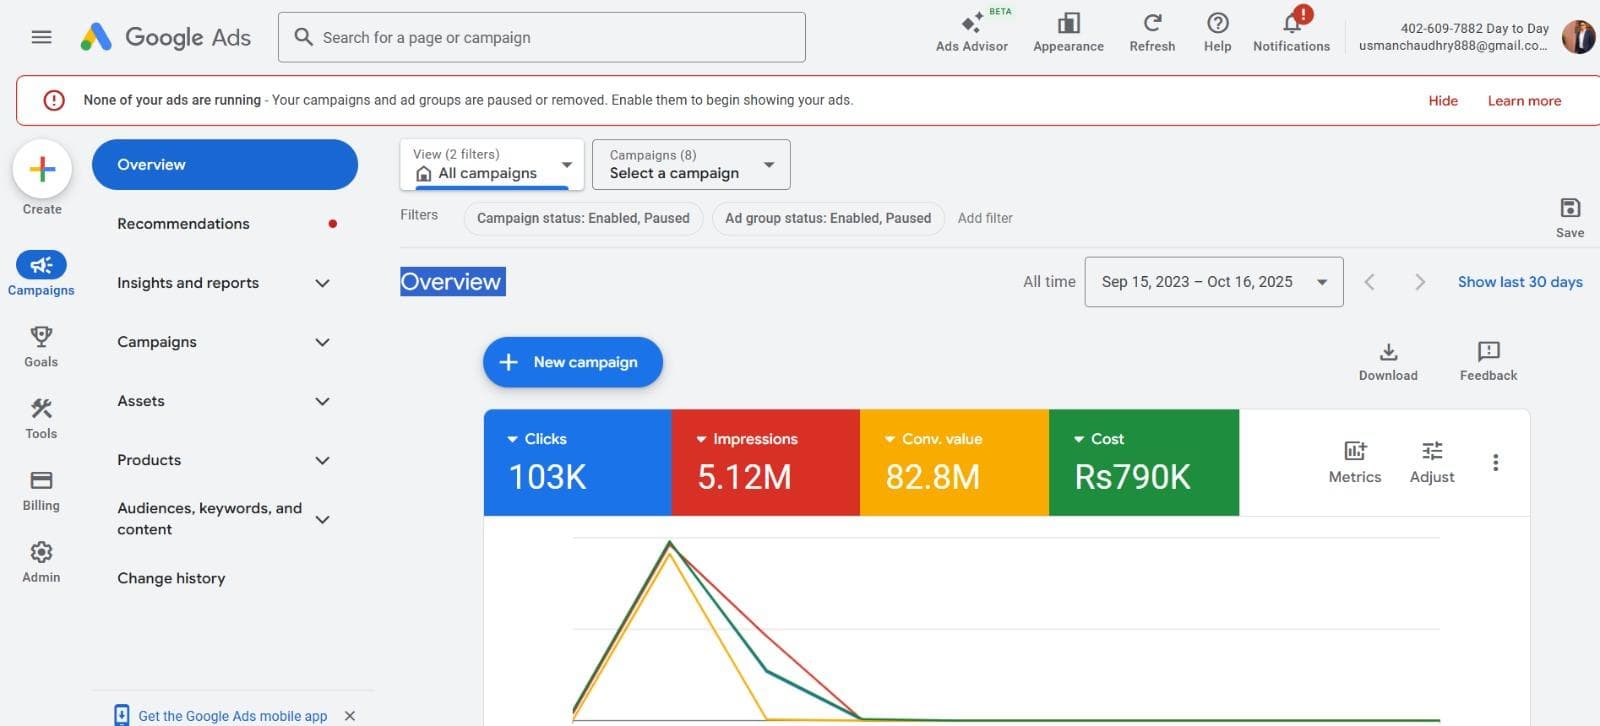Save the current filter view
The image size is (1600, 726).
point(1570,217)
